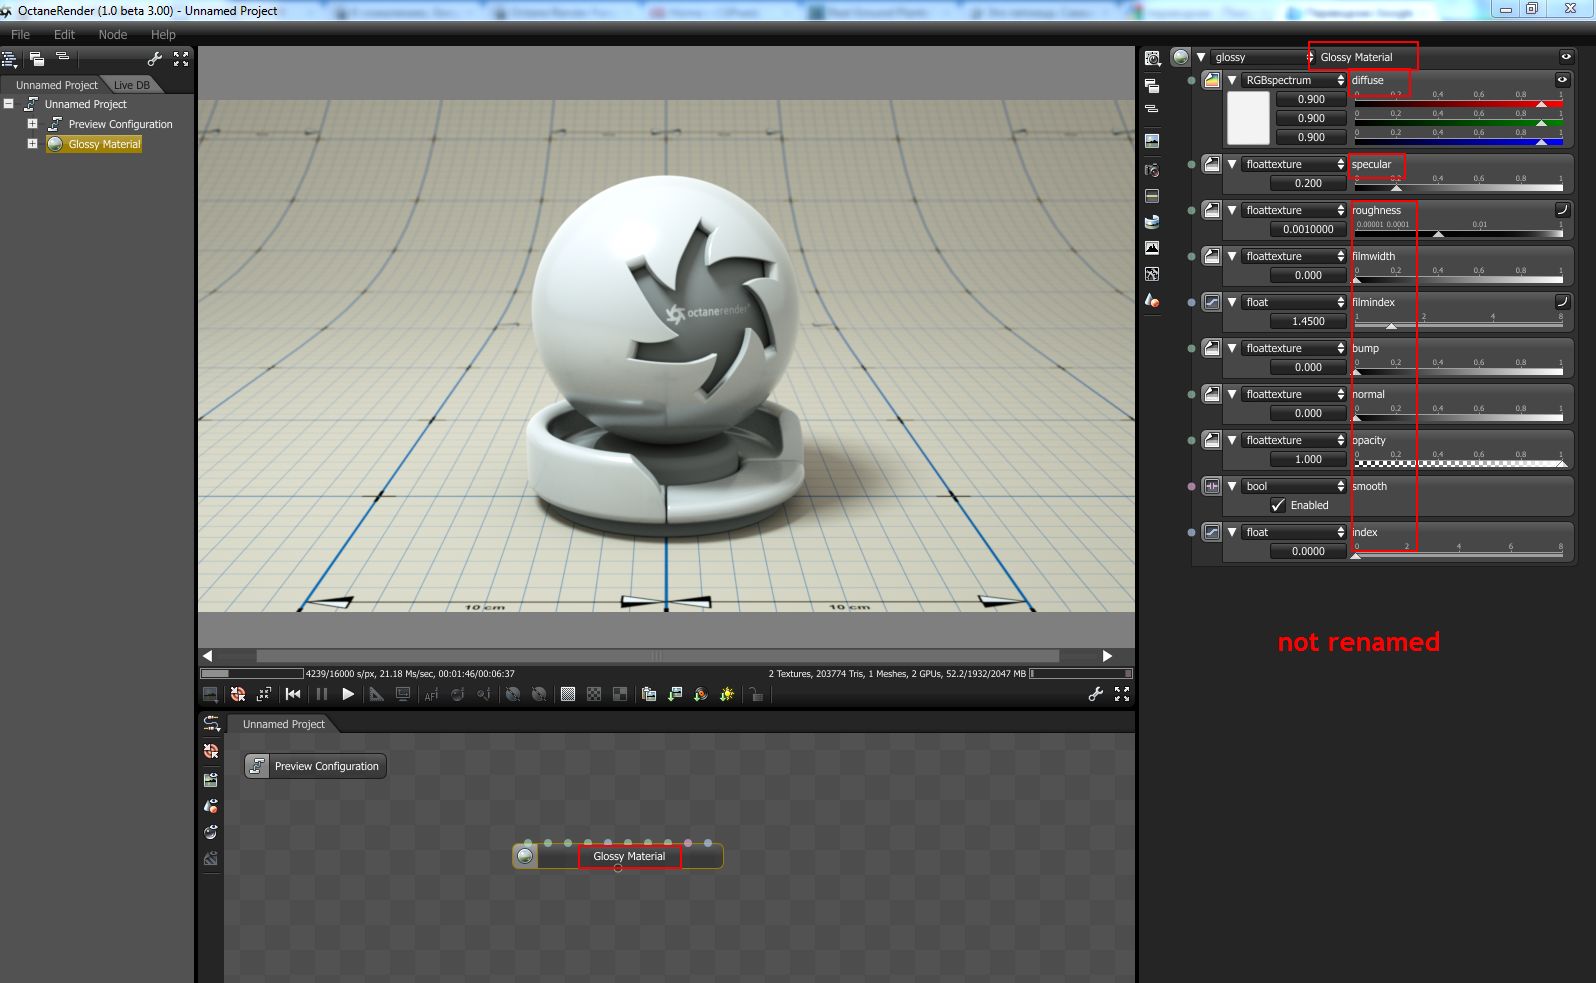Open the Node menu
The width and height of the screenshot is (1596, 983).
(x=112, y=34)
